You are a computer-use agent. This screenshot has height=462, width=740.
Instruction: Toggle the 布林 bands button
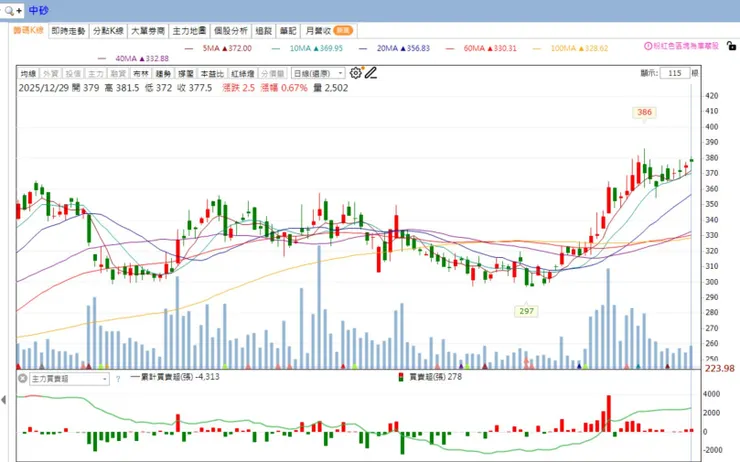[x=141, y=74]
